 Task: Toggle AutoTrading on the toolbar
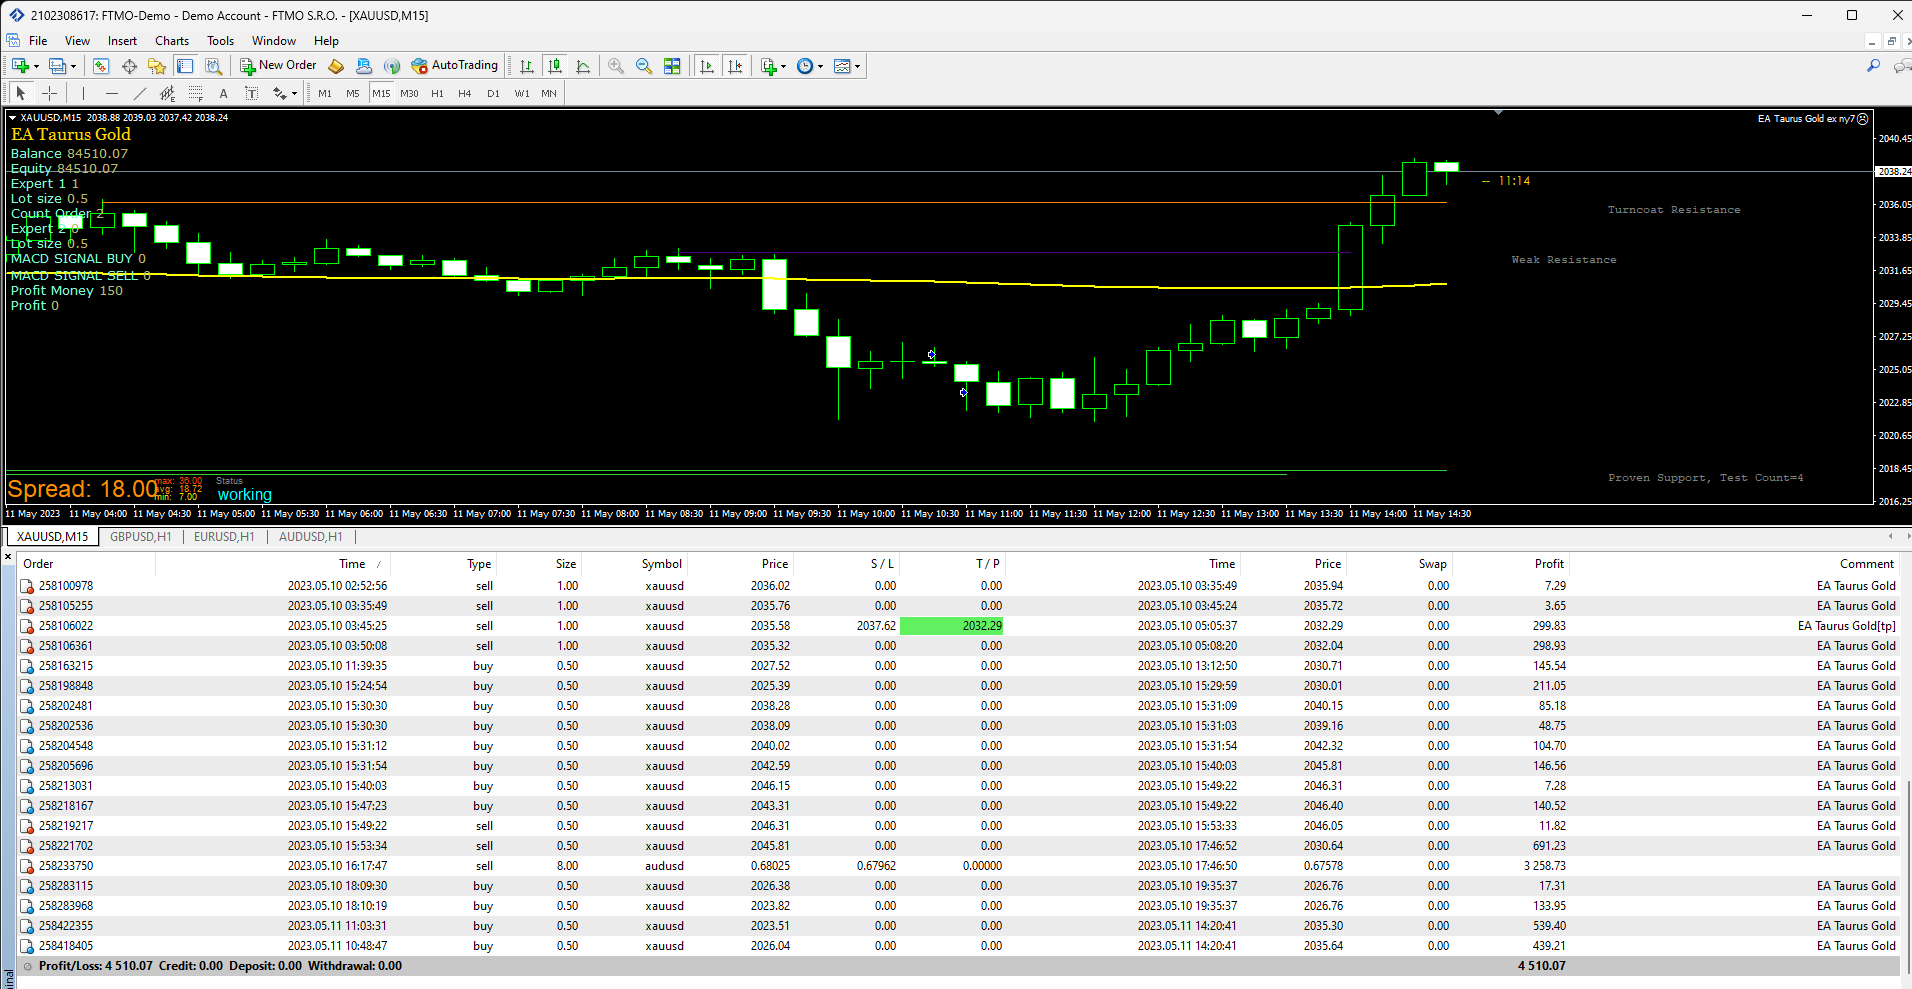454,66
